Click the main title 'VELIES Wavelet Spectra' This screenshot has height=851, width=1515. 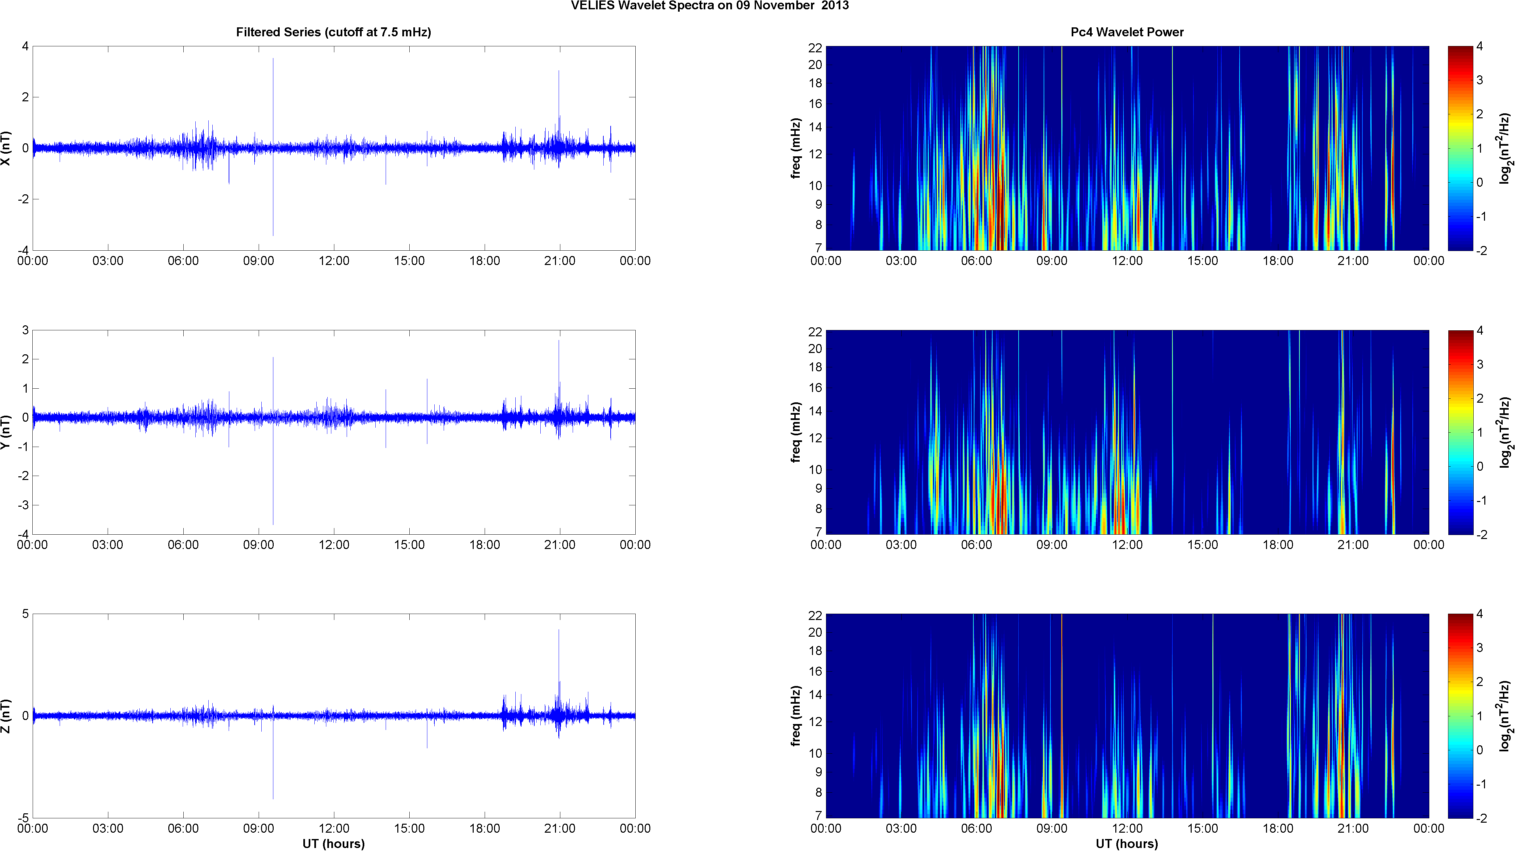tap(709, 6)
